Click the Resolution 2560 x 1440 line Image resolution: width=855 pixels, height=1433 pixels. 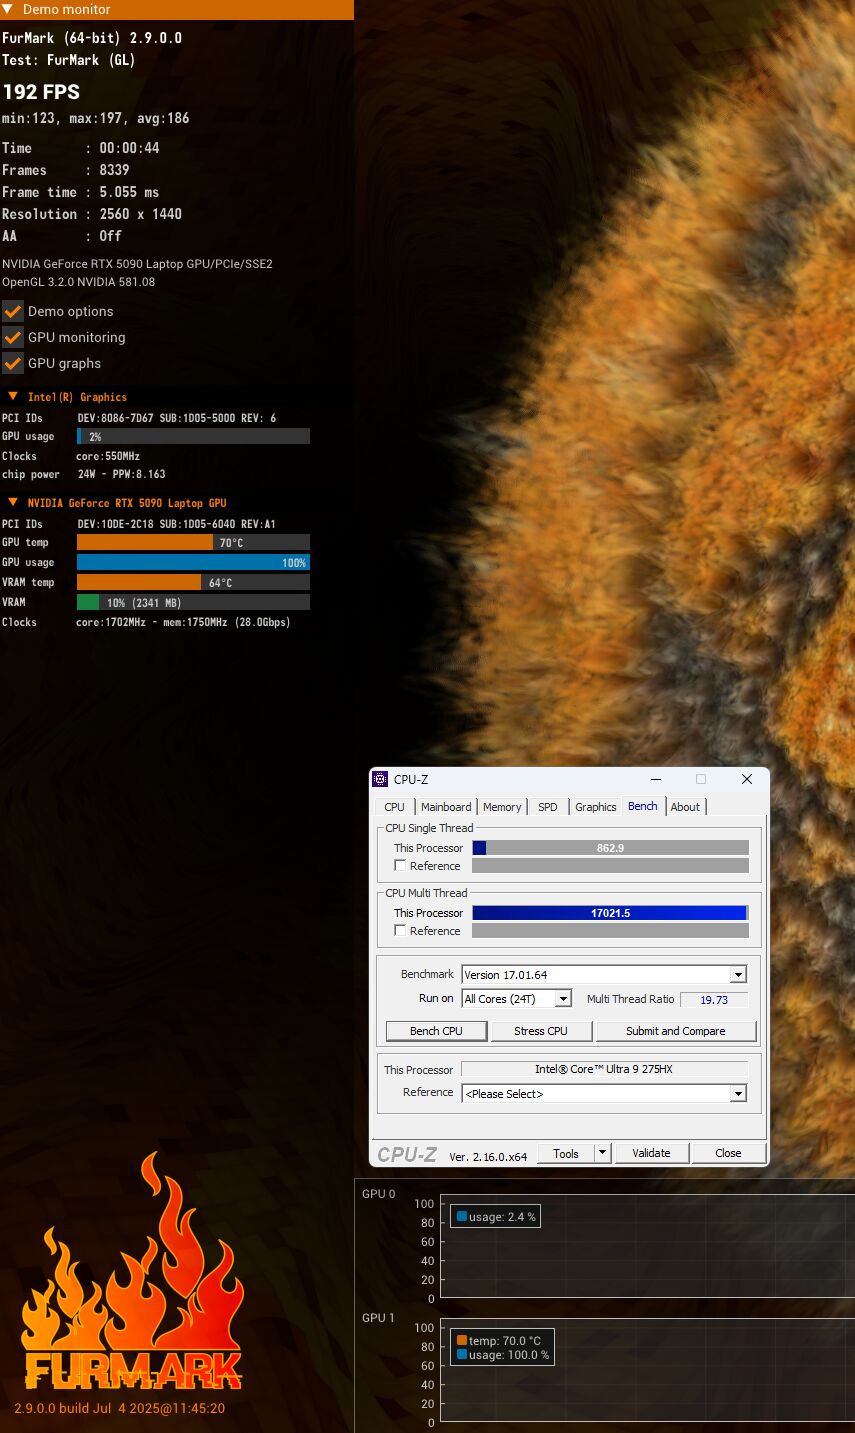point(92,214)
